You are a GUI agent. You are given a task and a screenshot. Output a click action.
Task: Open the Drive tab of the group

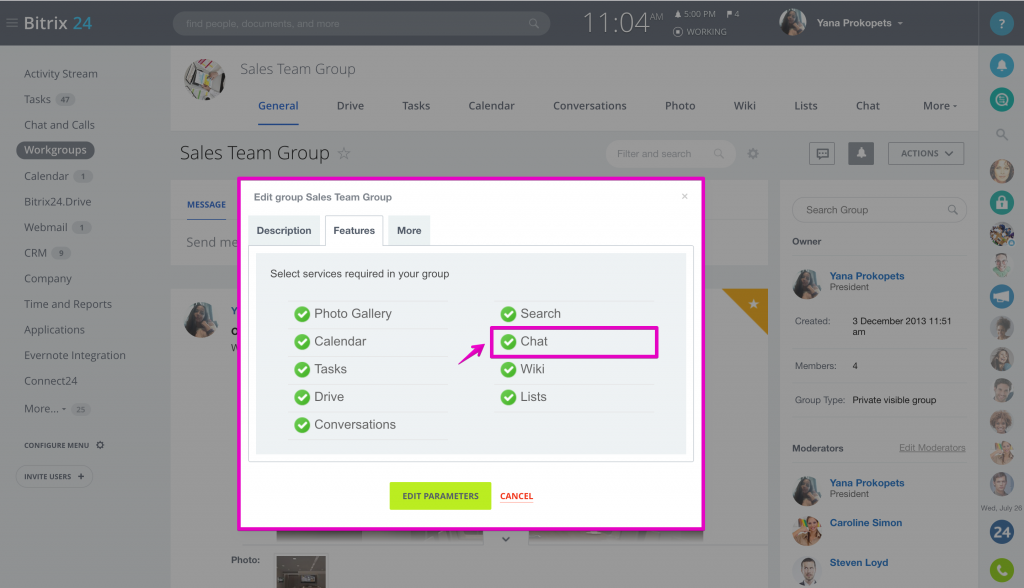[350, 106]
